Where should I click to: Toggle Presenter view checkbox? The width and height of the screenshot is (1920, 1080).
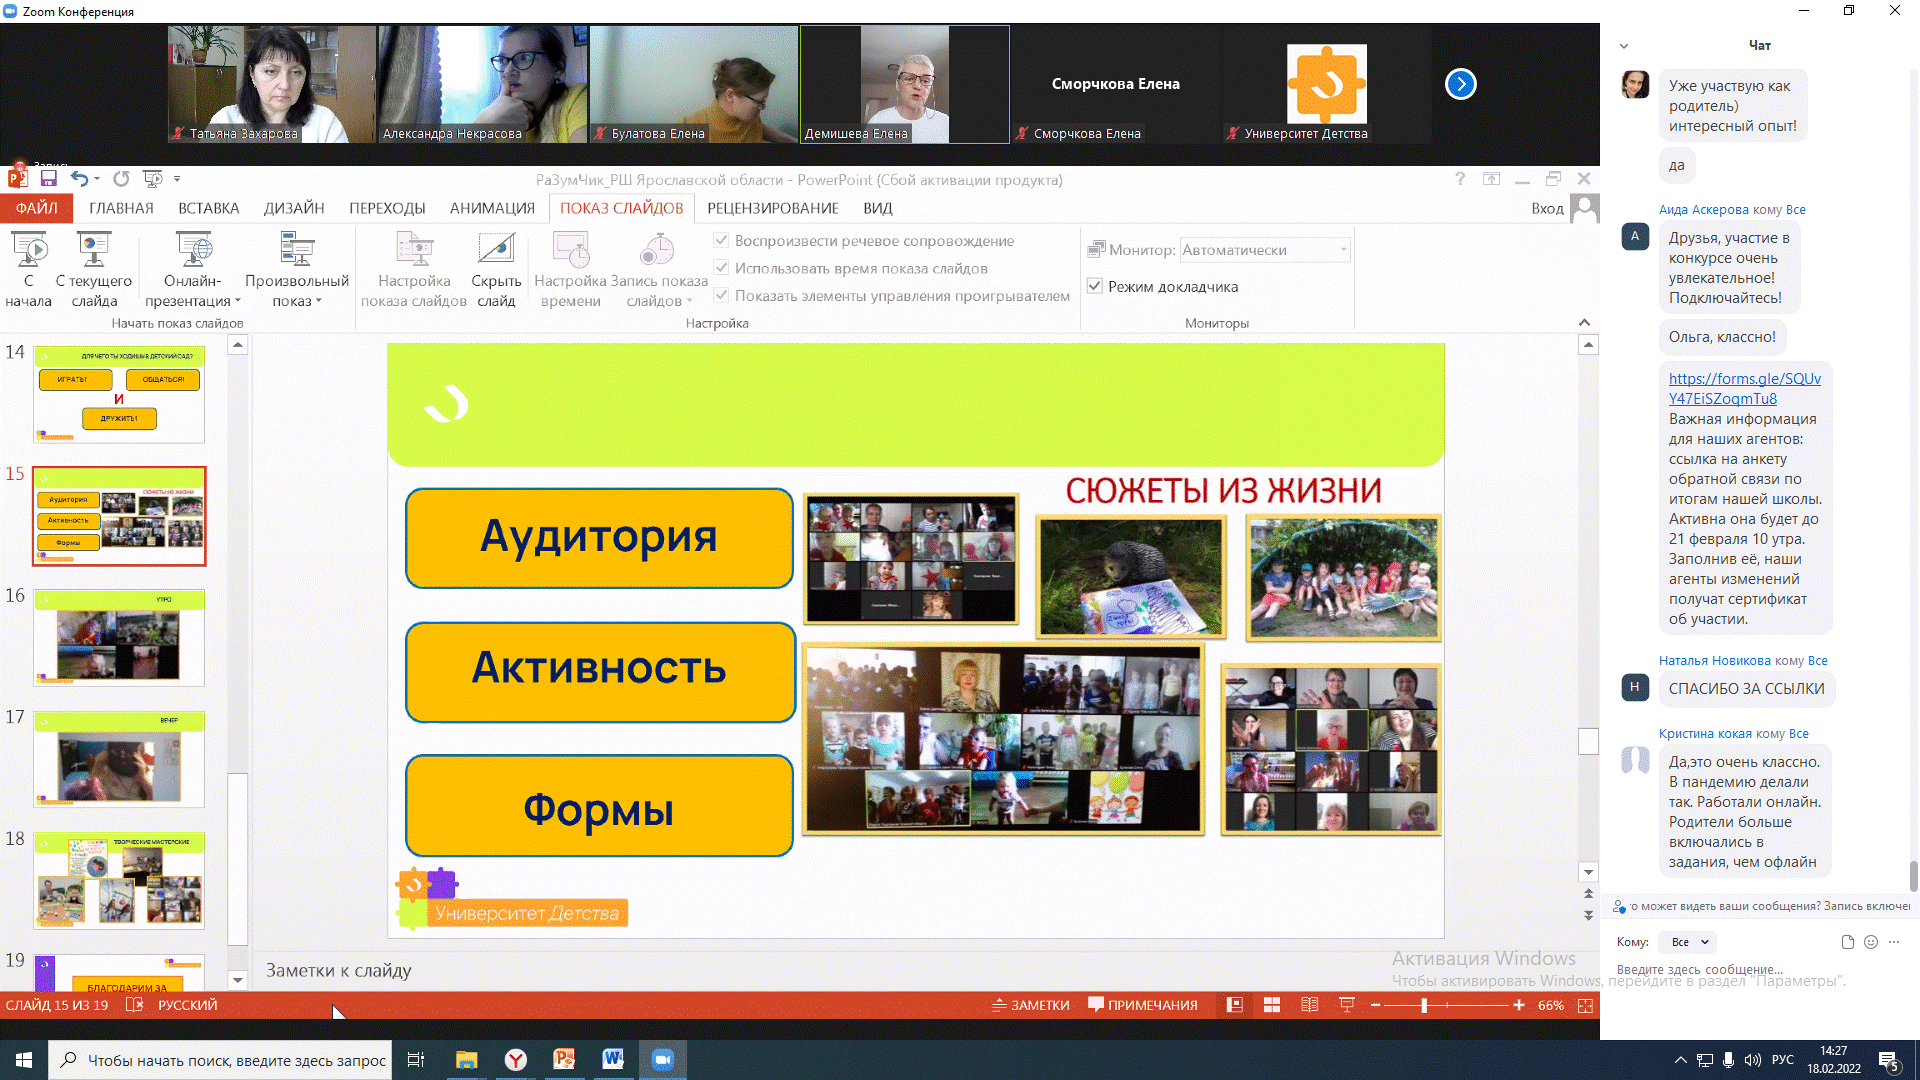pyautogui.click(x=1095, y=287)
